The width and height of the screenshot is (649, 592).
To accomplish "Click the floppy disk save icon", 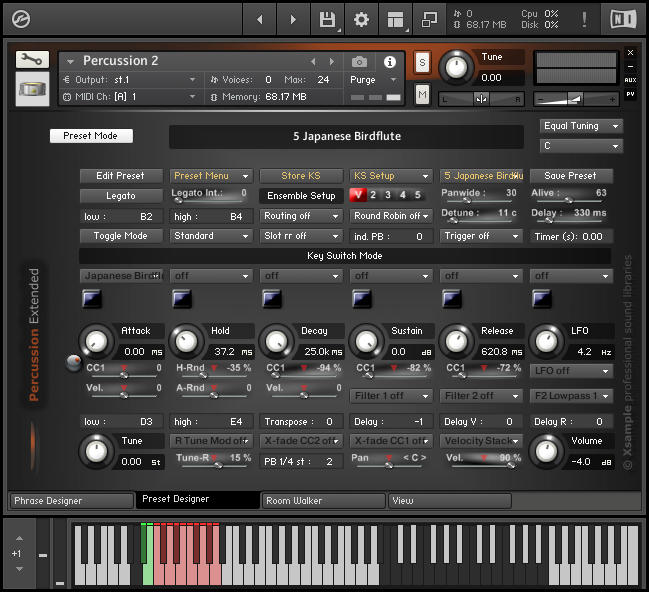I will coord(327,19).
